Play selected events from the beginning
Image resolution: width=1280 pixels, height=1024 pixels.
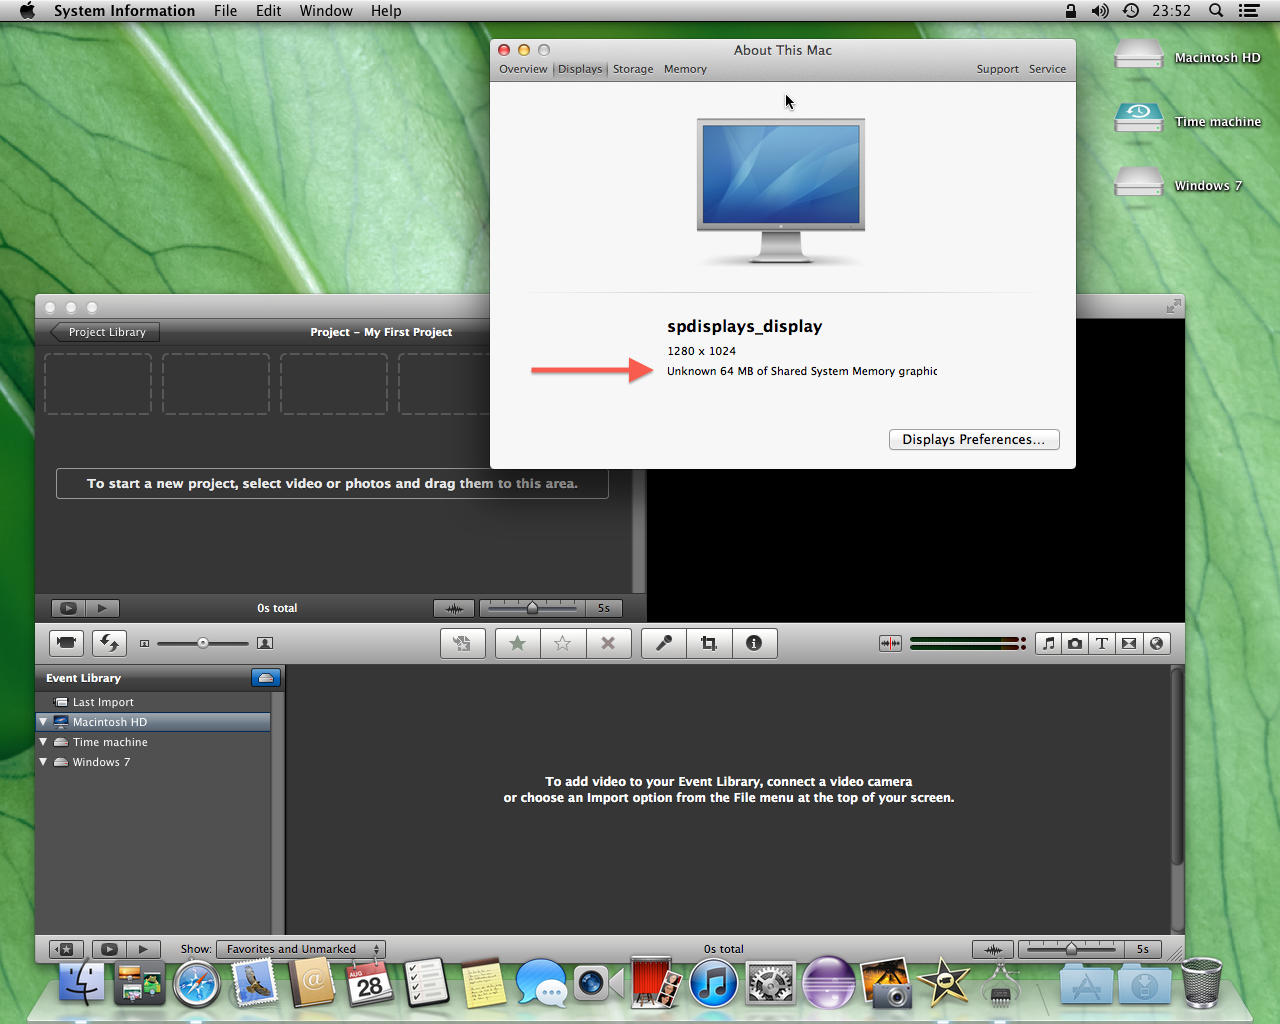click(143, 949)
